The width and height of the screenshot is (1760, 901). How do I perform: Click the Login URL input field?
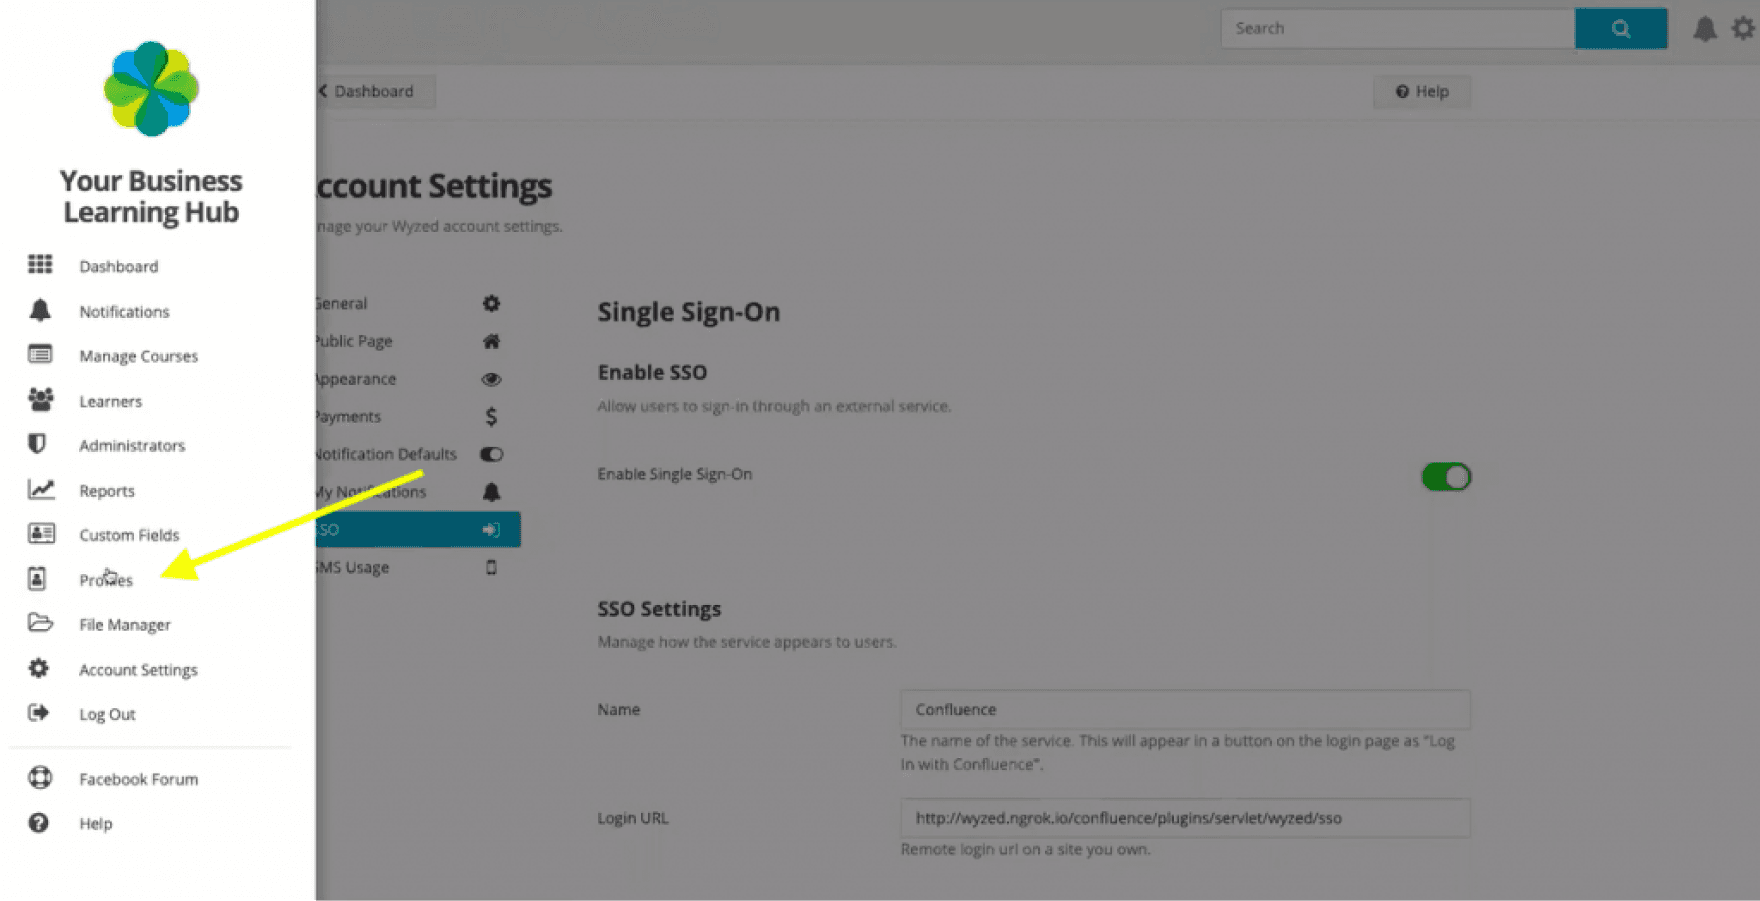(x=1185, y=818)
